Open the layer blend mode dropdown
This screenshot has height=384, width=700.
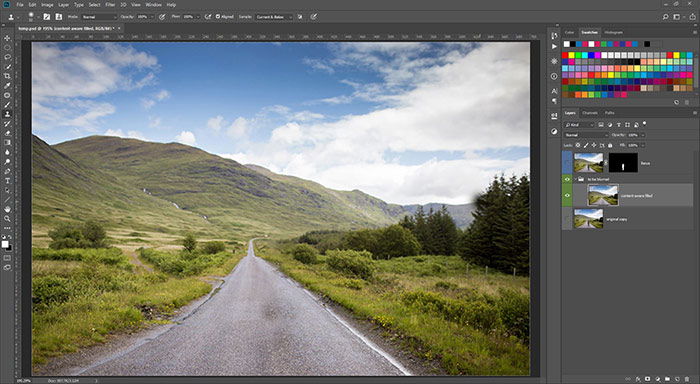point(585,135)
